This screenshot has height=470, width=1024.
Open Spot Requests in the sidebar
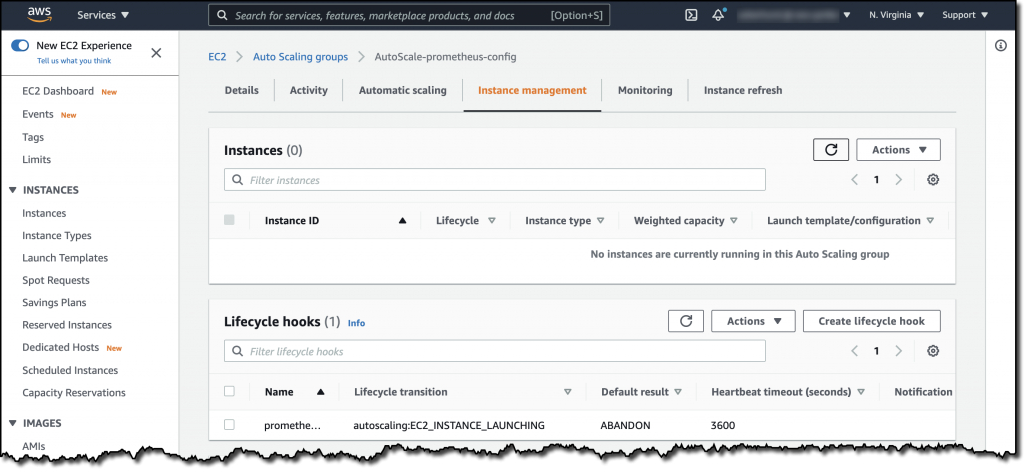56,280
